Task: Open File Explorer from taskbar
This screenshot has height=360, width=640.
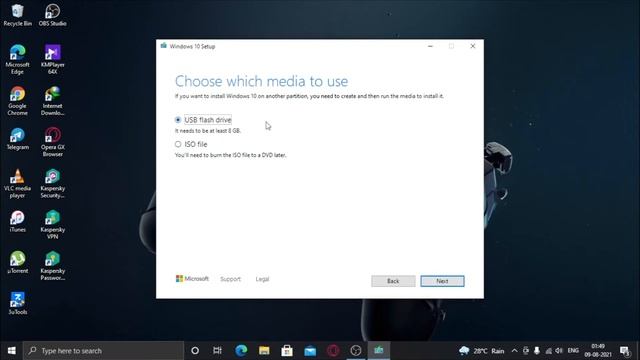Action: pos(264,351)
